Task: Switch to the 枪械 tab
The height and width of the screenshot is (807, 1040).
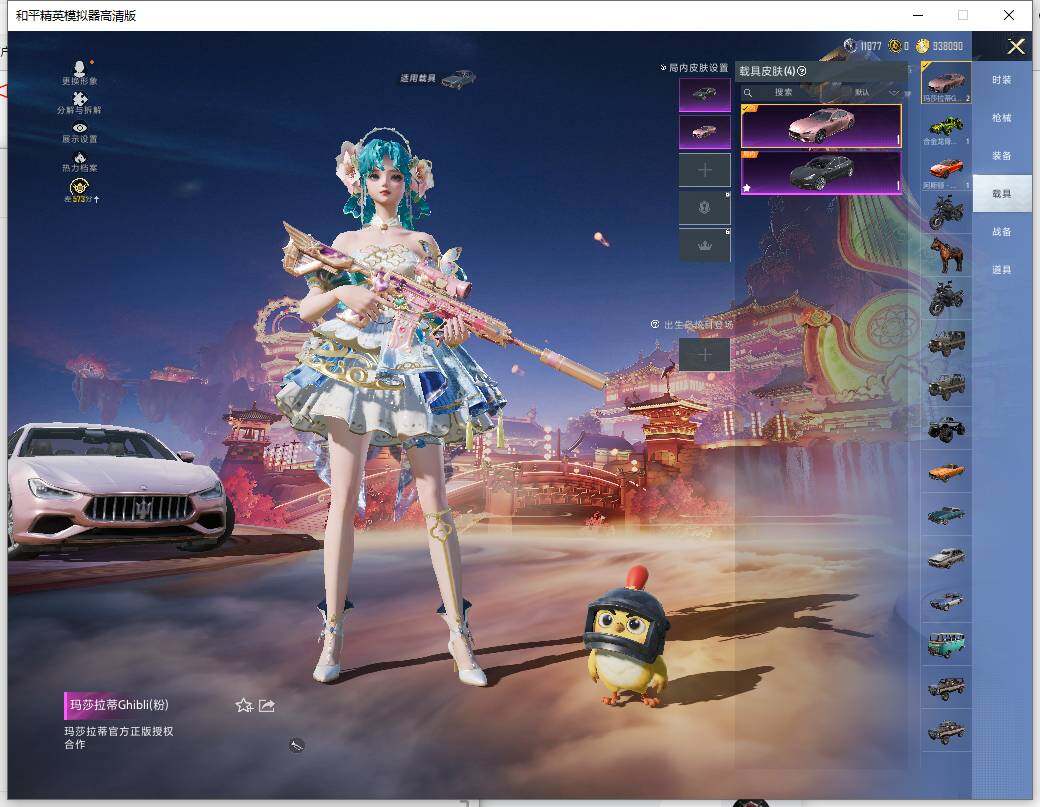Action: (x=1002, y=117)
